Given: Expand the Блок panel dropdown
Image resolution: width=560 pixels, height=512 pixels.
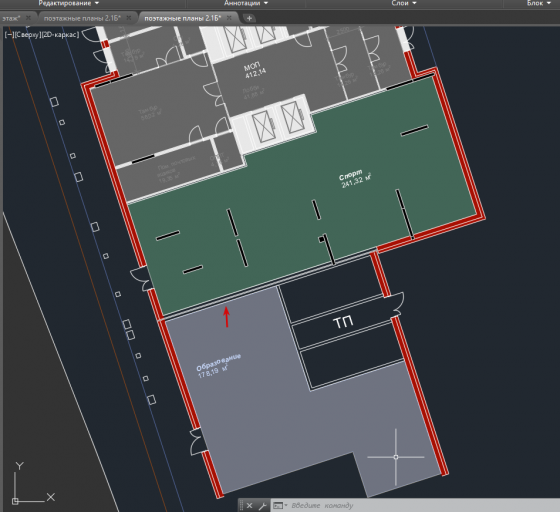Looking at the screenshot, I should point(539,3).
